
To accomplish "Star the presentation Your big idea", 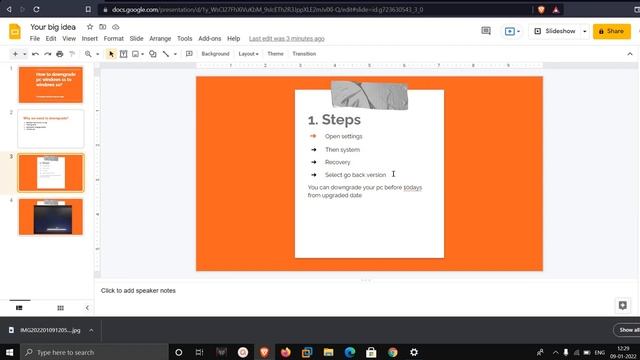I will tap(90, 27).
